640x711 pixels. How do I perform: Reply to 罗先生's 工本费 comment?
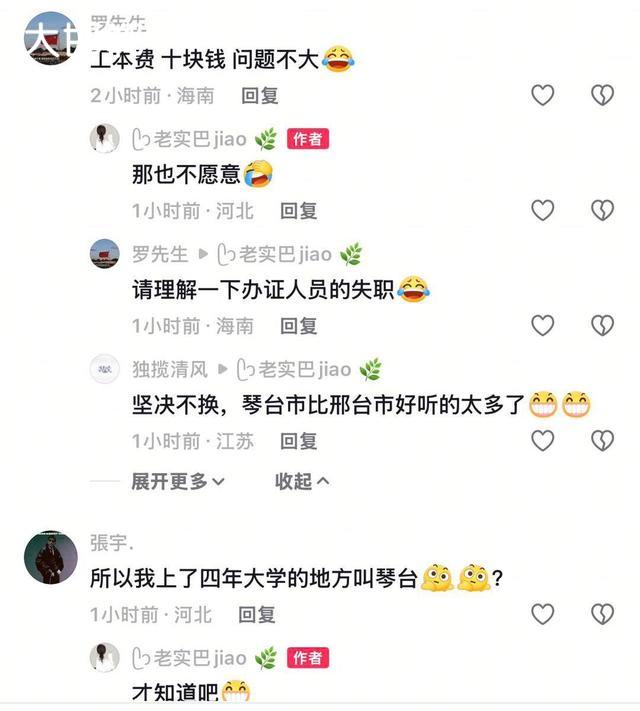[x=259, y=96]
